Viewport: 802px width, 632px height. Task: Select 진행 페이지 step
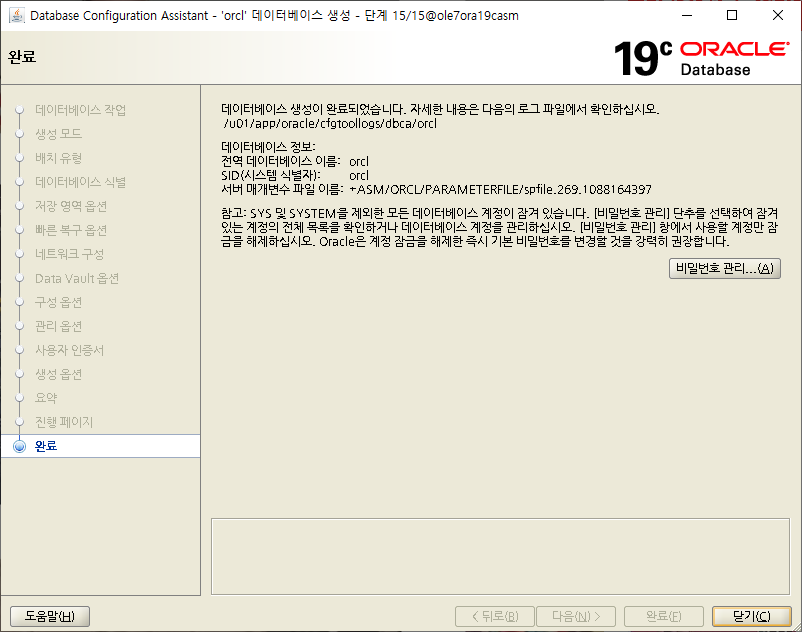click(x=64, y=422)
